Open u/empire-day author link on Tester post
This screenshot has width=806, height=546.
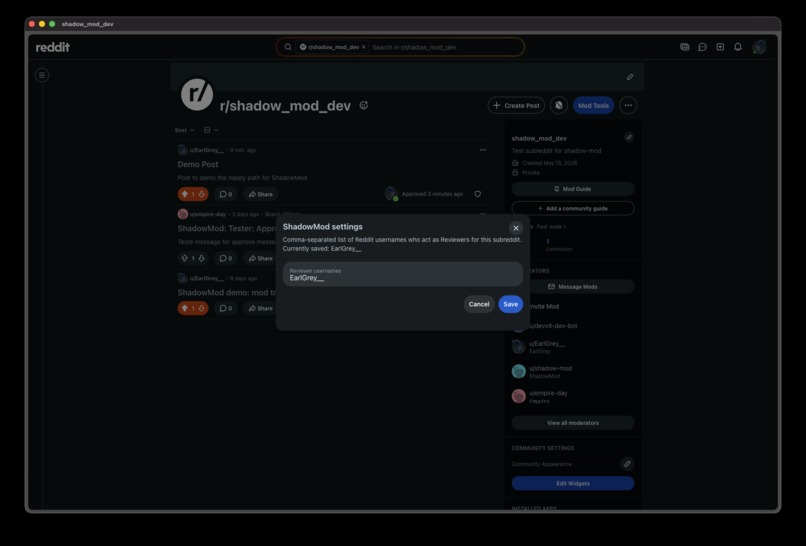[x=208, y=214]
